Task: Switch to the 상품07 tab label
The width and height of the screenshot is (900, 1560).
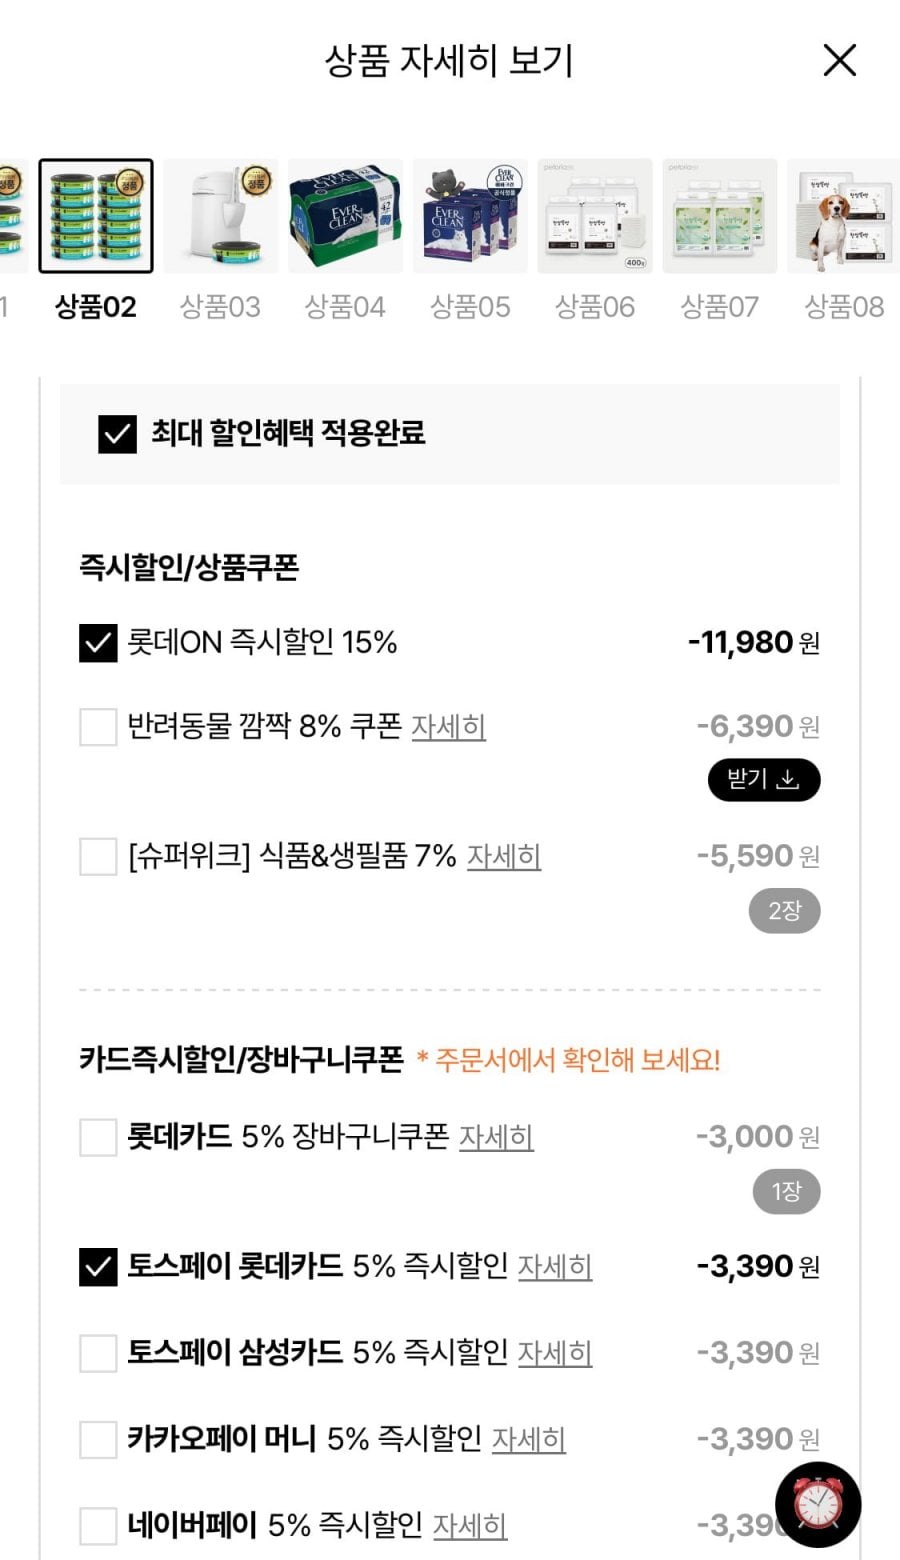Action: click(719, 307)
